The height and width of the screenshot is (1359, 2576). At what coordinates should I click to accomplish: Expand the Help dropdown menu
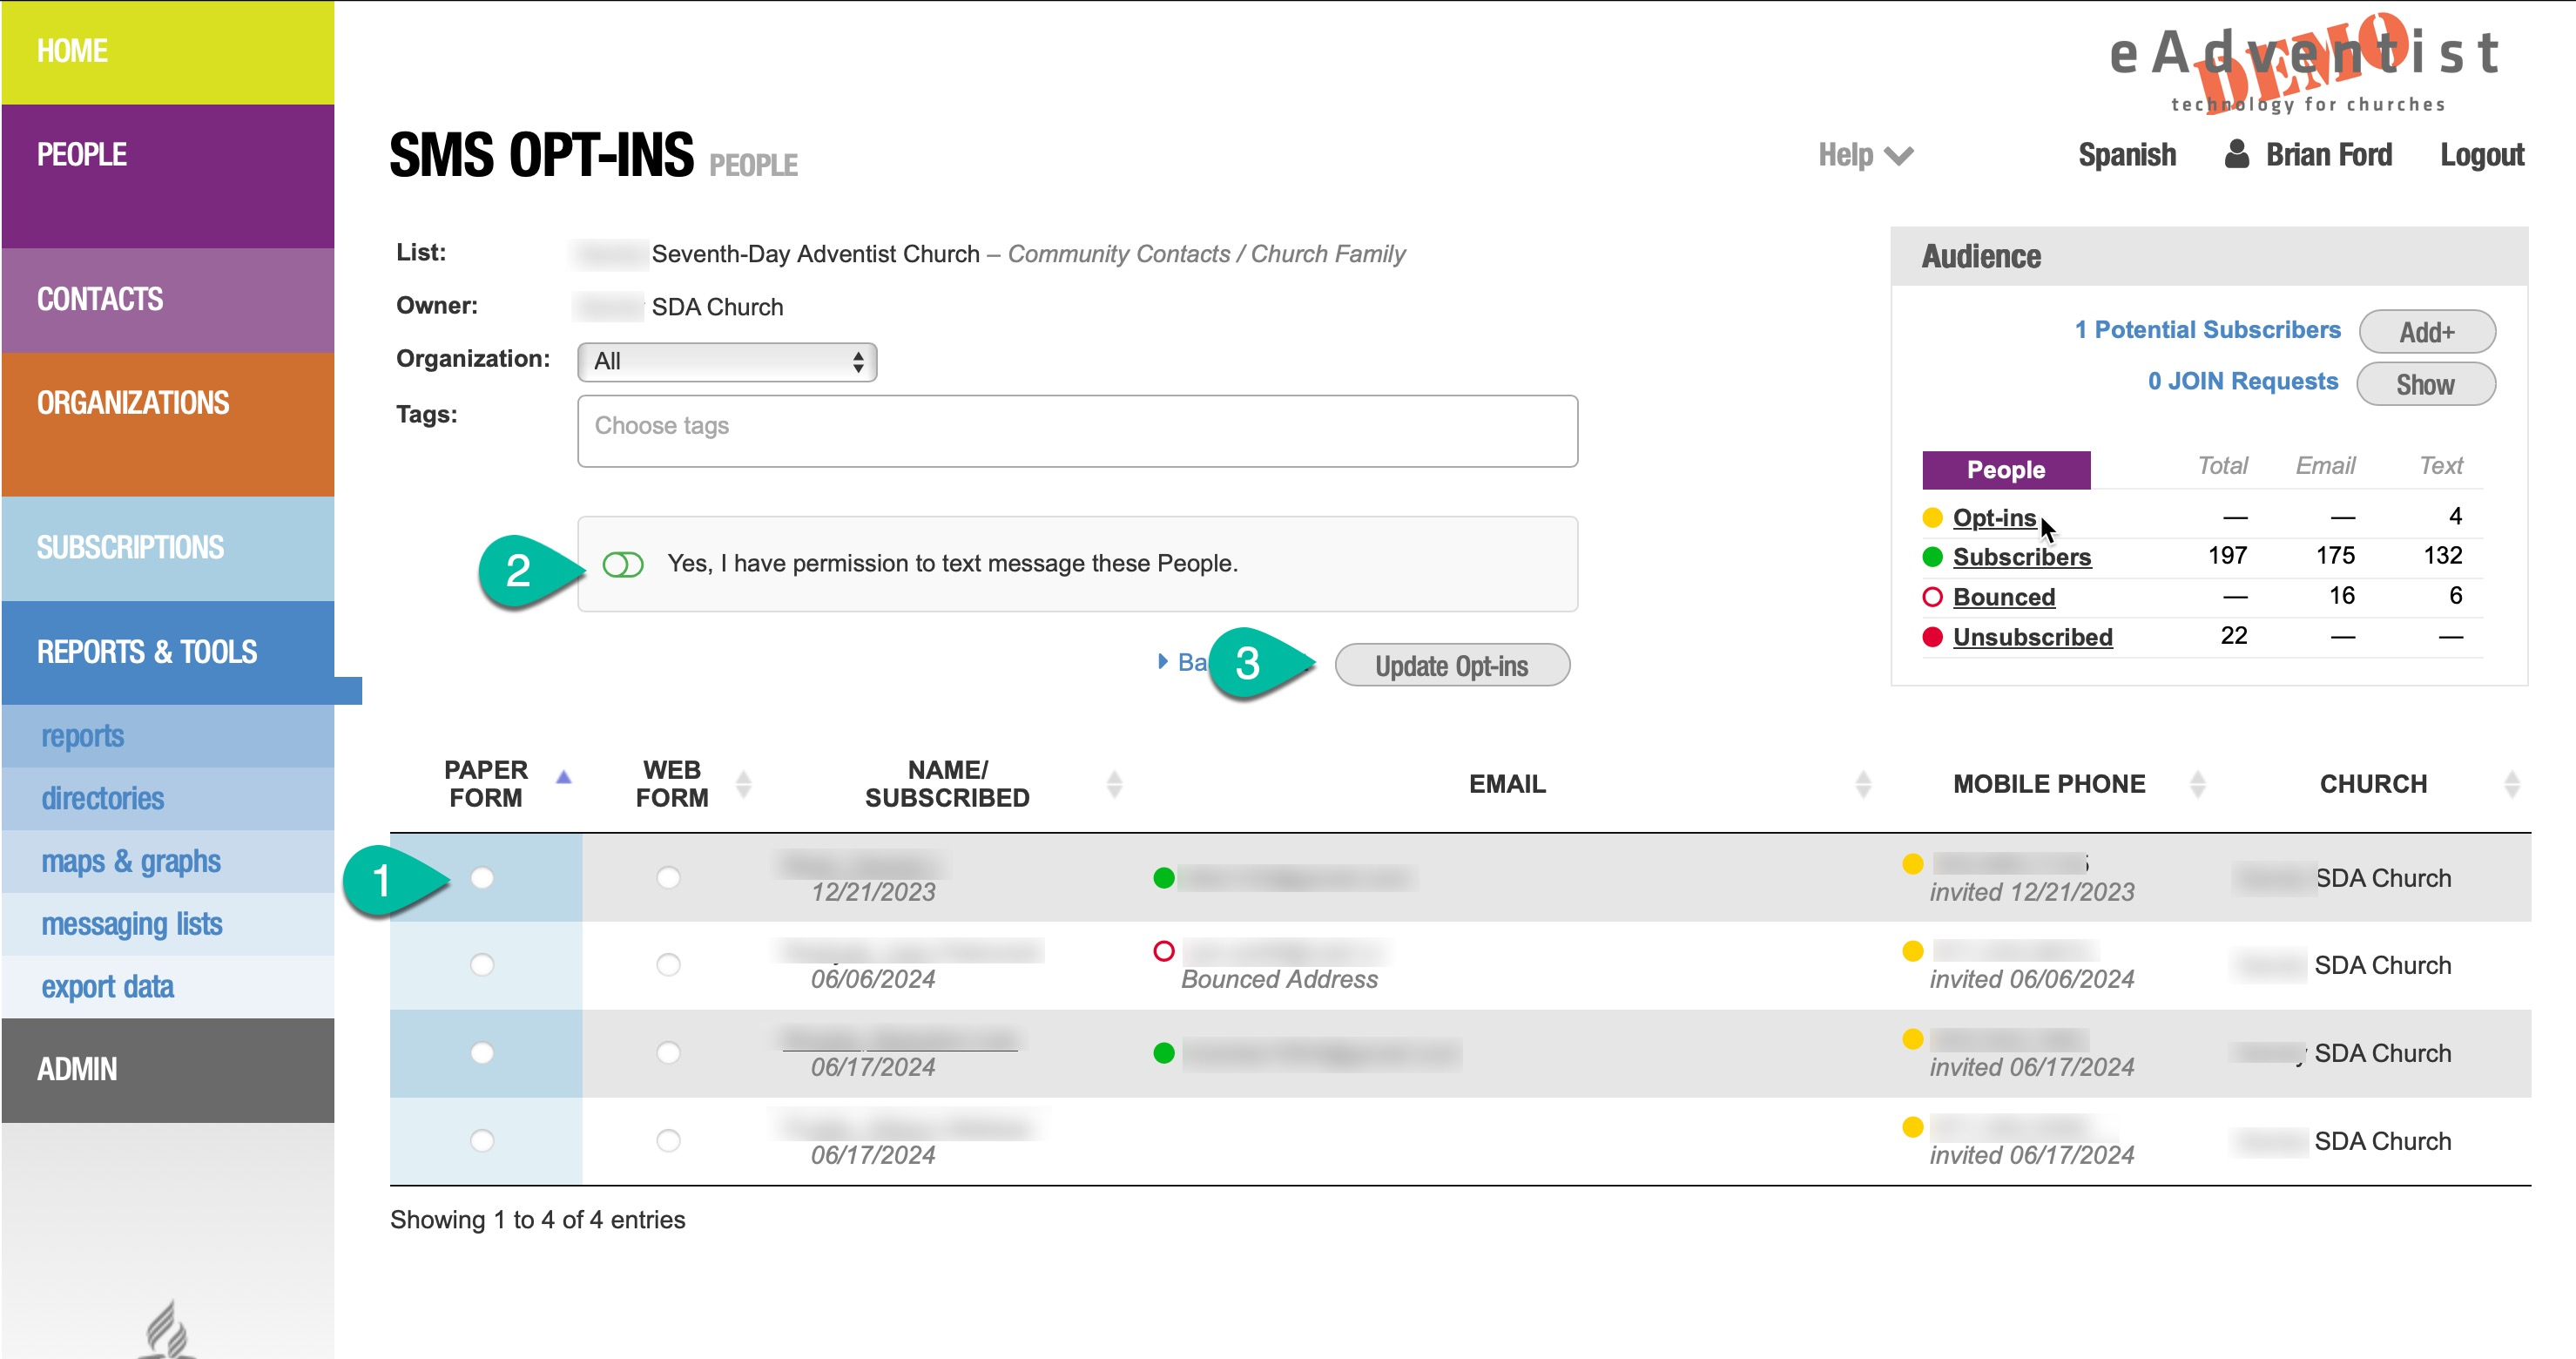1864,155
